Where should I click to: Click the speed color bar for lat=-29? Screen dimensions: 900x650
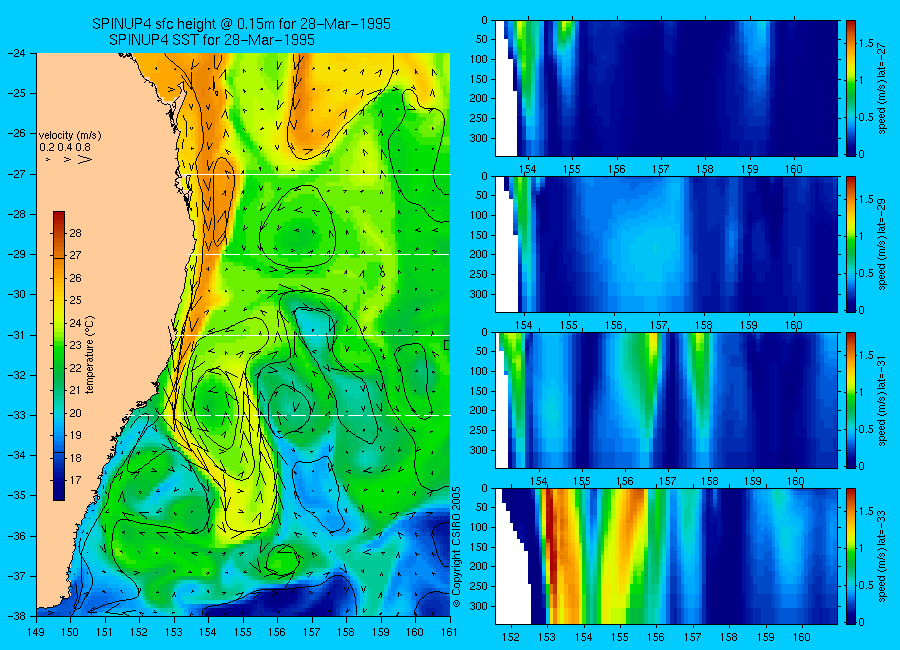(851, 244)
